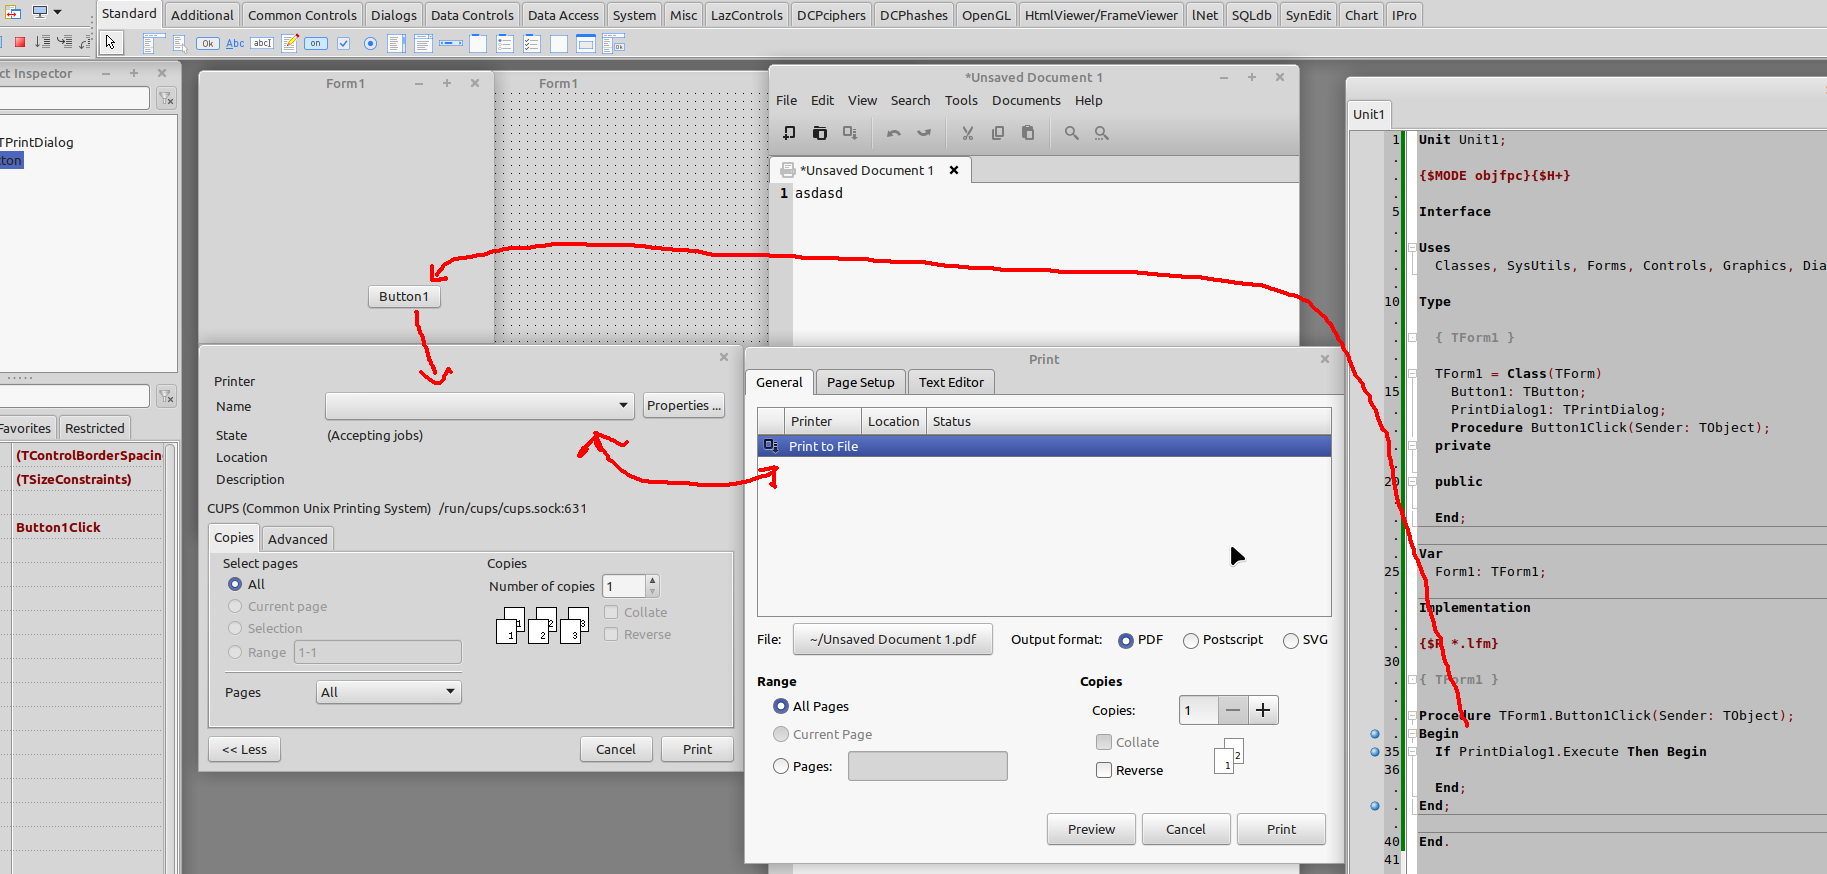Increase copies with the plus button
The image size is (1827, 874).
tap(1263, 710)
